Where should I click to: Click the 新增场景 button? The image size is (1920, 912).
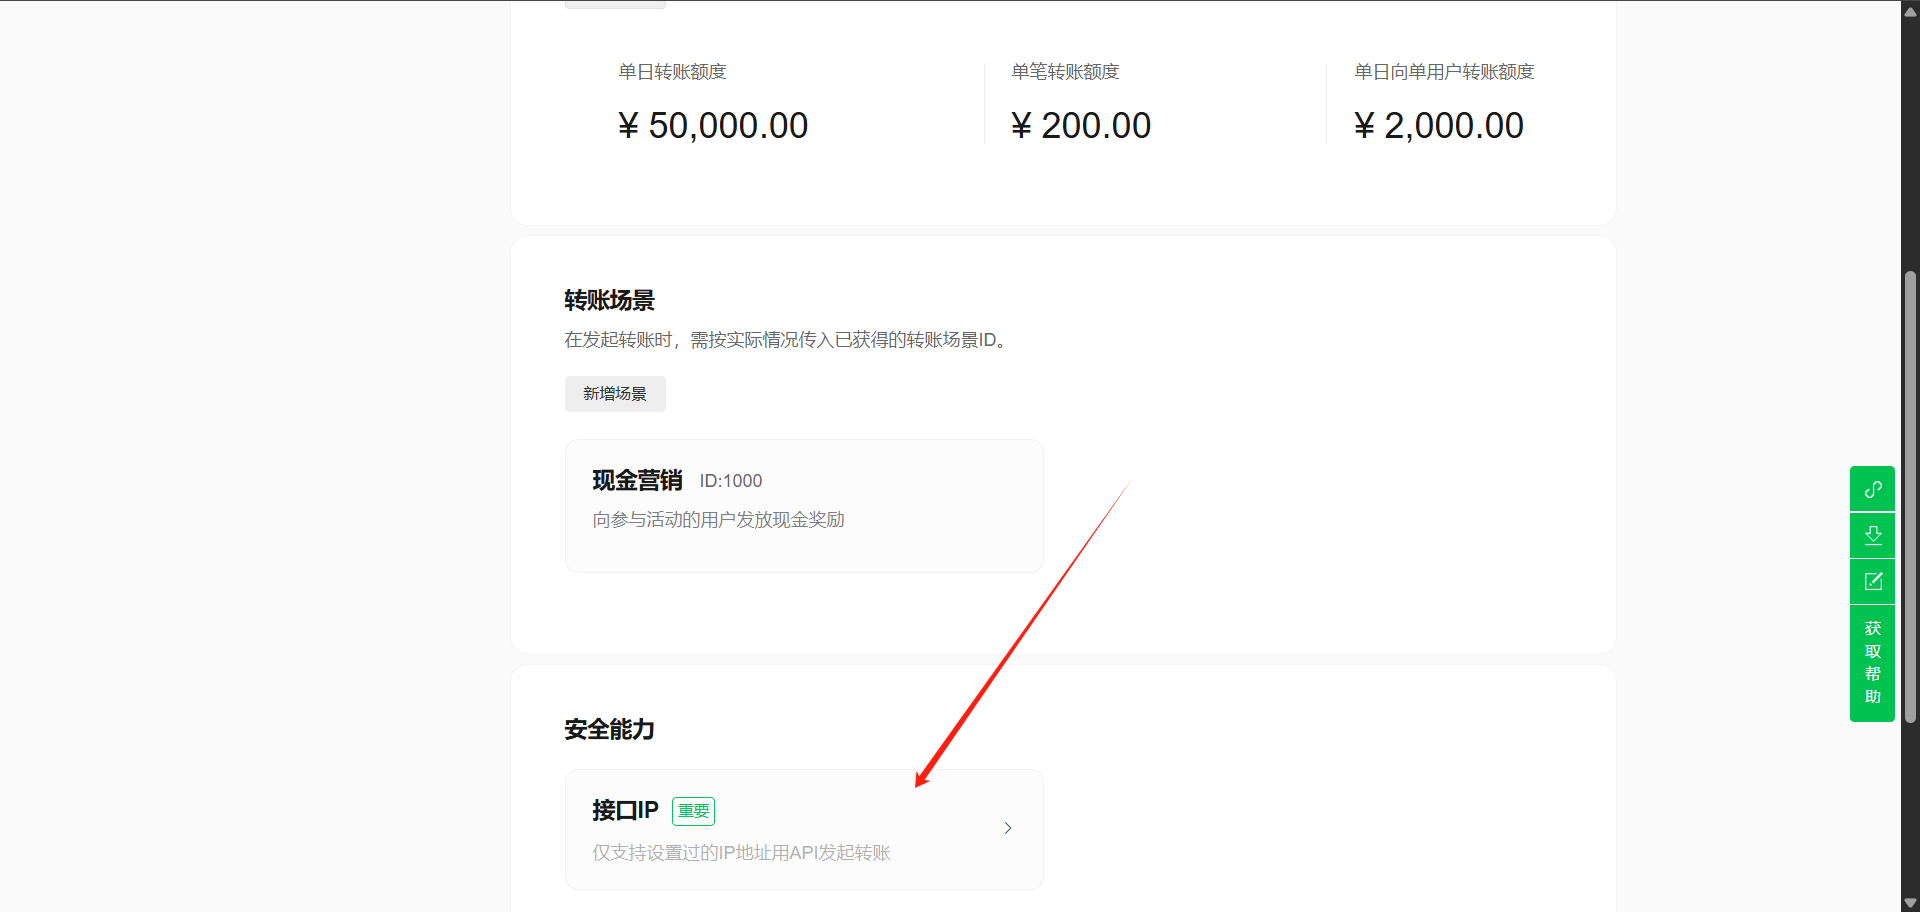click(x=615, y=394)
